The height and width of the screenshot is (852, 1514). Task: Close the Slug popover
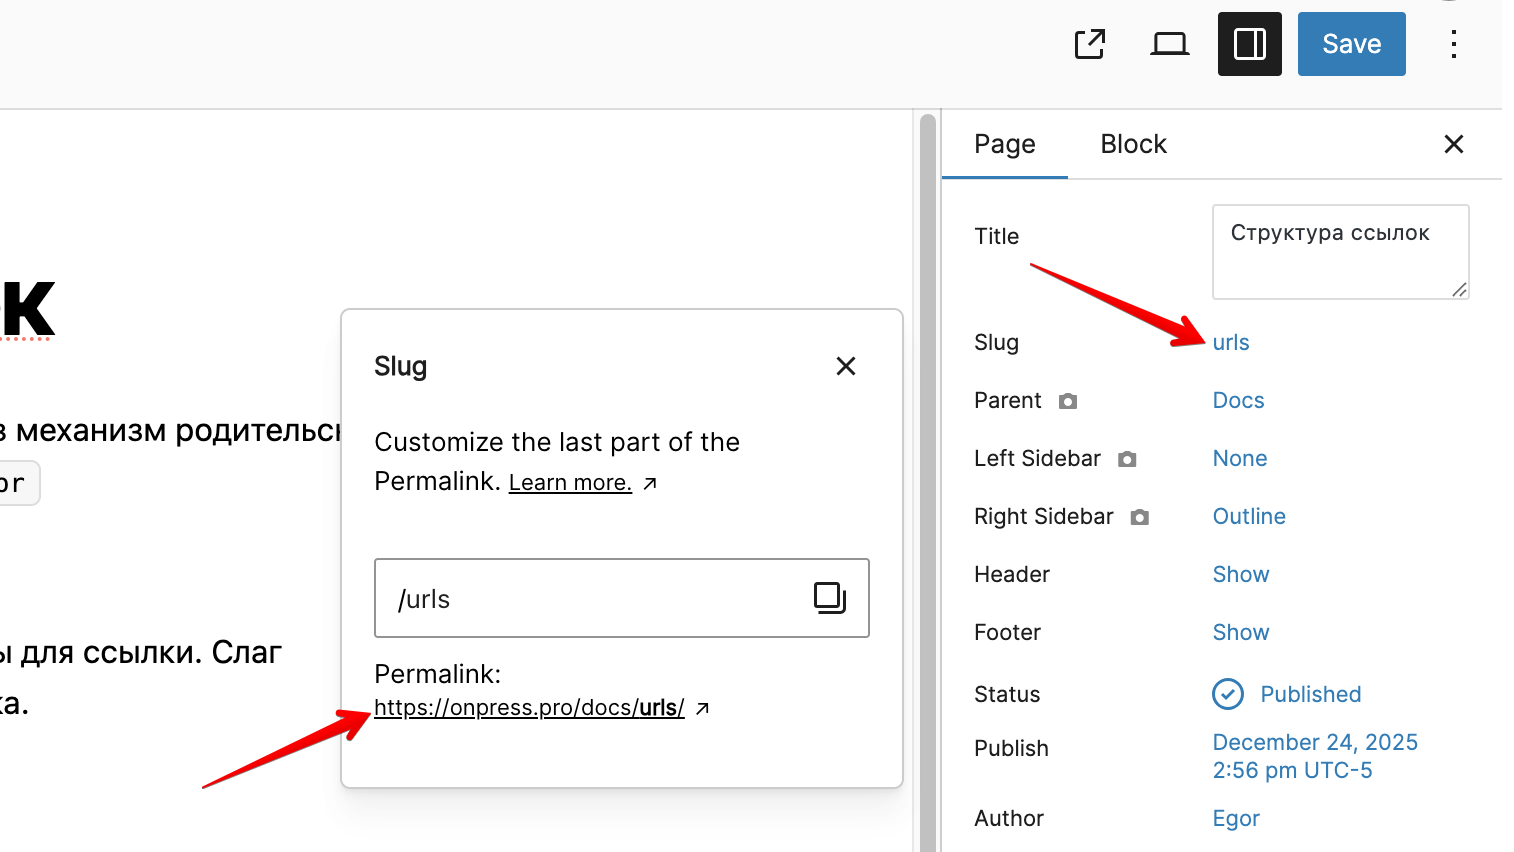(x=845, y=366)
